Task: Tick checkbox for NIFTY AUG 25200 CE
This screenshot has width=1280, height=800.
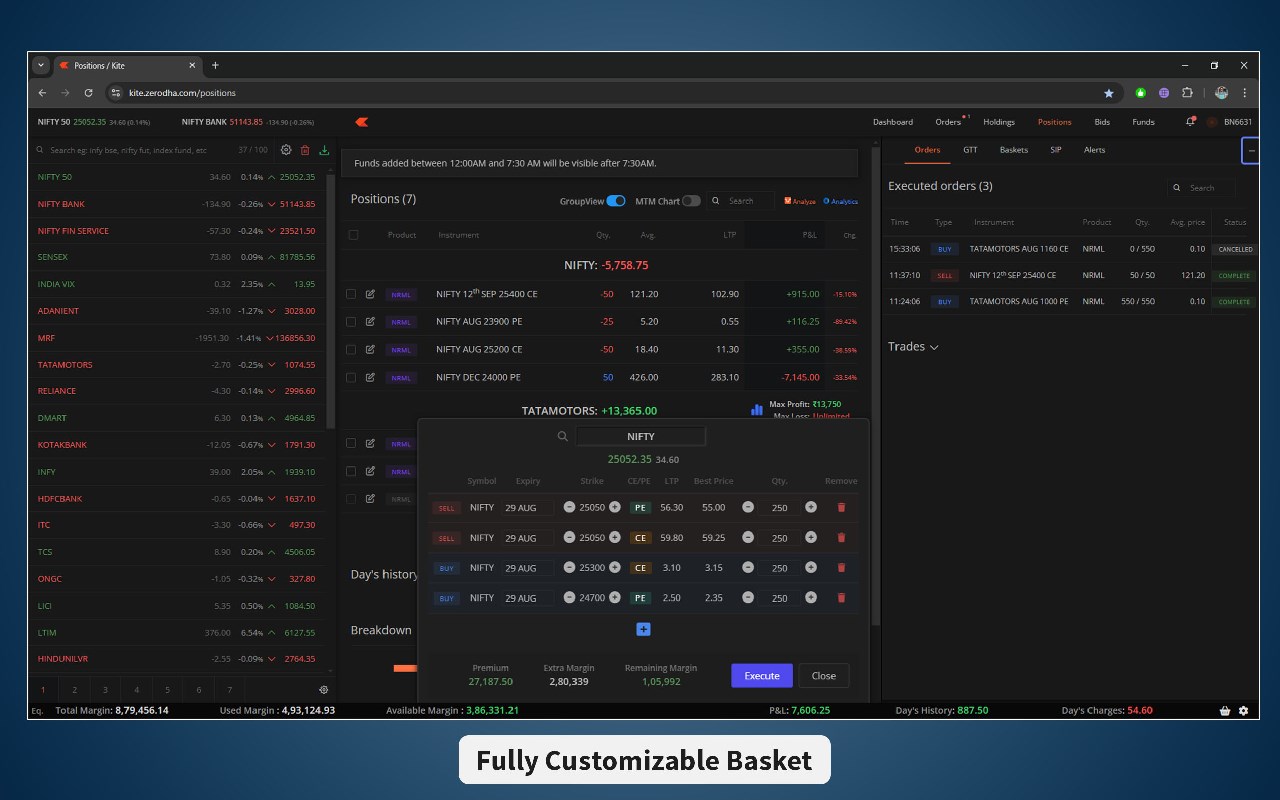Action: [351, 350]
